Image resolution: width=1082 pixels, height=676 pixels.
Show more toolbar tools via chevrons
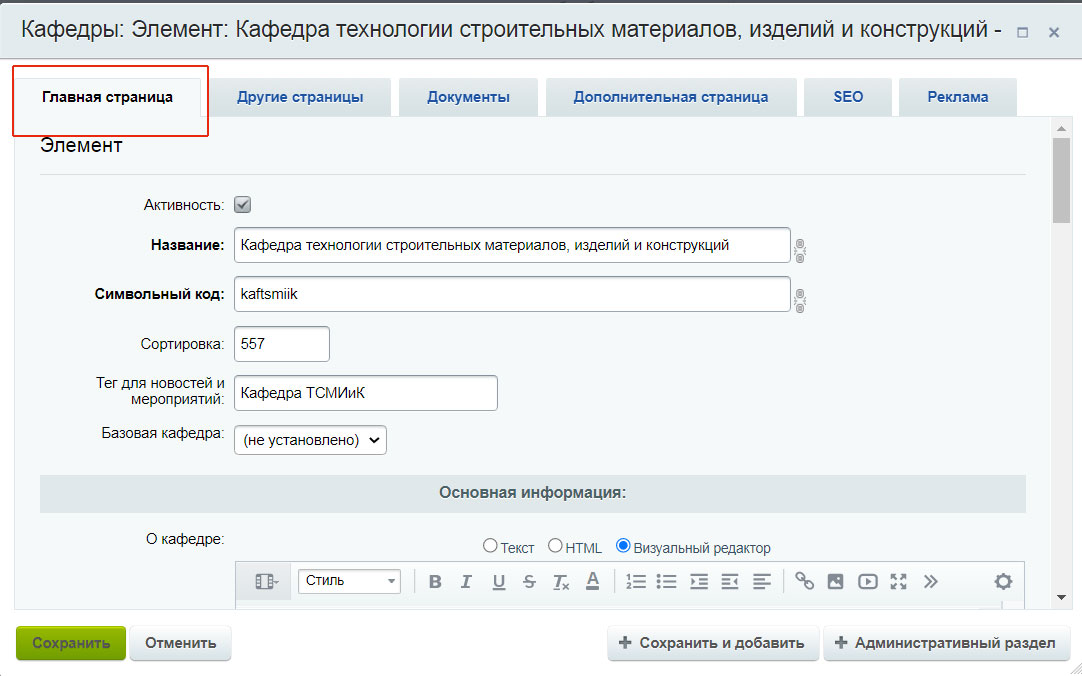click(x=930, y=581)
